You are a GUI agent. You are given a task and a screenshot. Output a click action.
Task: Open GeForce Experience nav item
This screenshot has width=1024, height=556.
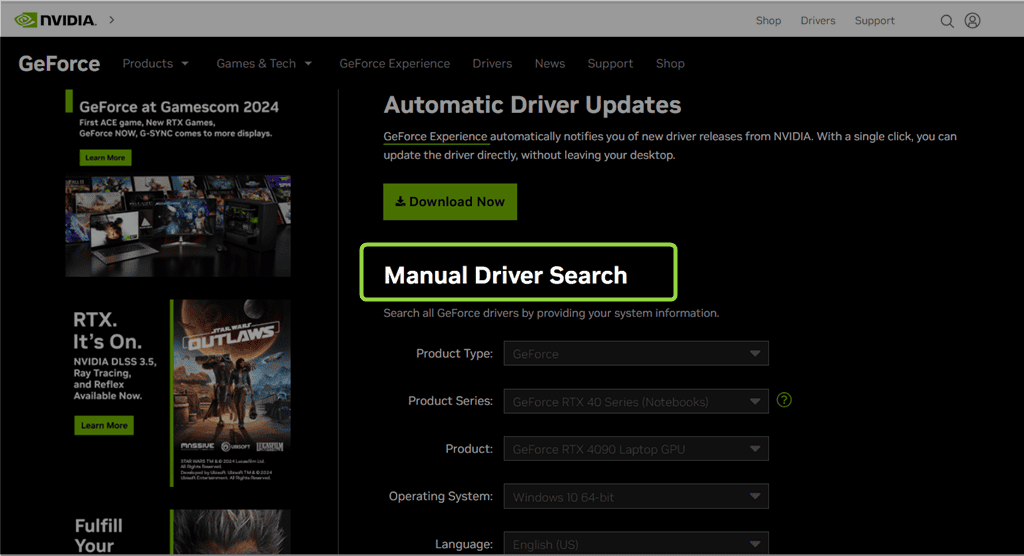click(x=394, y=64)
